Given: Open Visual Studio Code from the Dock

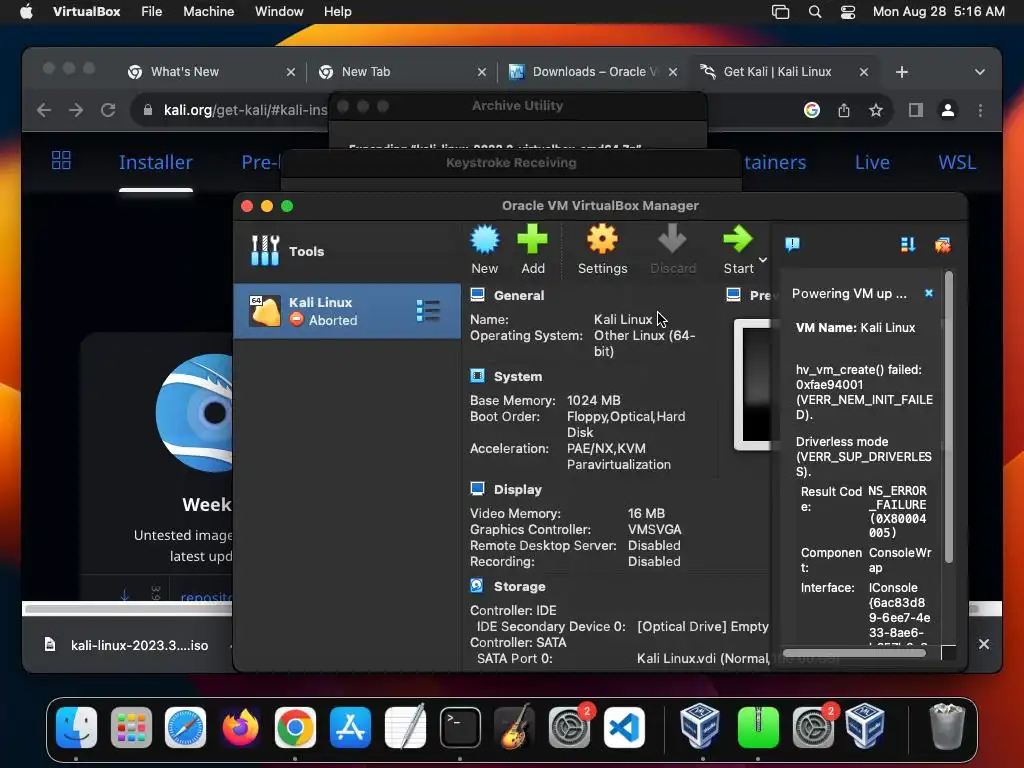Looking at the screenshot, I should (x=624, y=727).
